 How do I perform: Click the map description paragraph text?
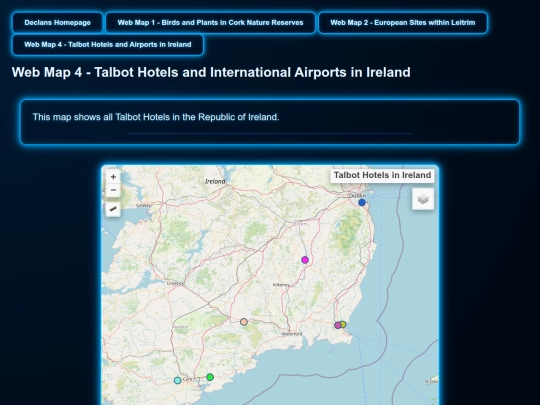point(156,117)
